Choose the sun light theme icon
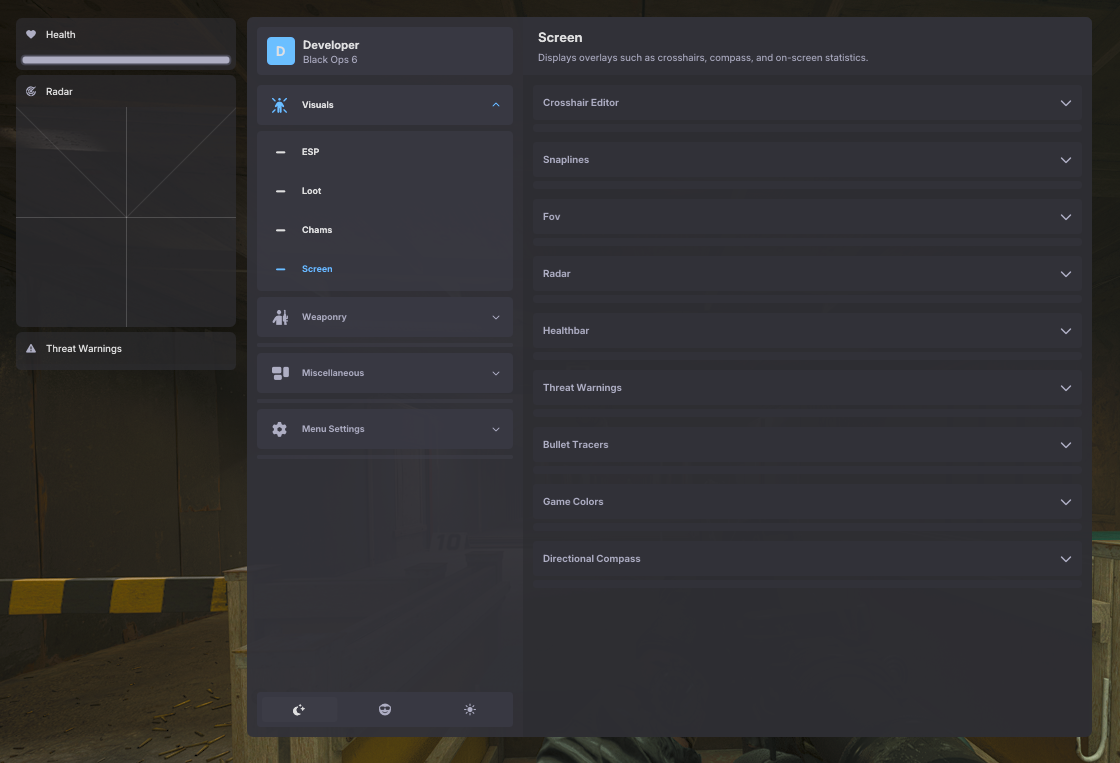The height and width of the screenshot is (763, 1120). click(470, 710)
